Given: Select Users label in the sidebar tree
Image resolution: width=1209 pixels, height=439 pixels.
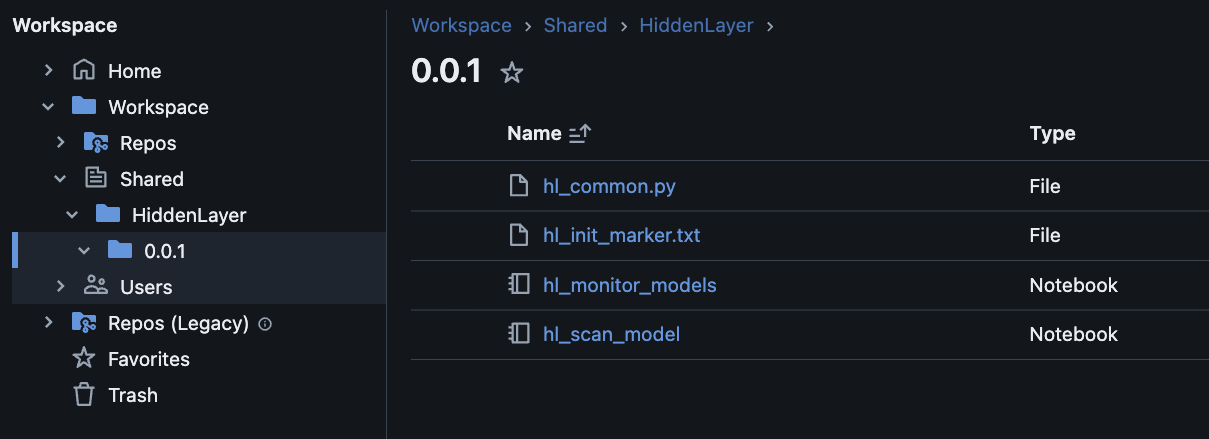Looking at the screenshot, I should tap(146, 287).
